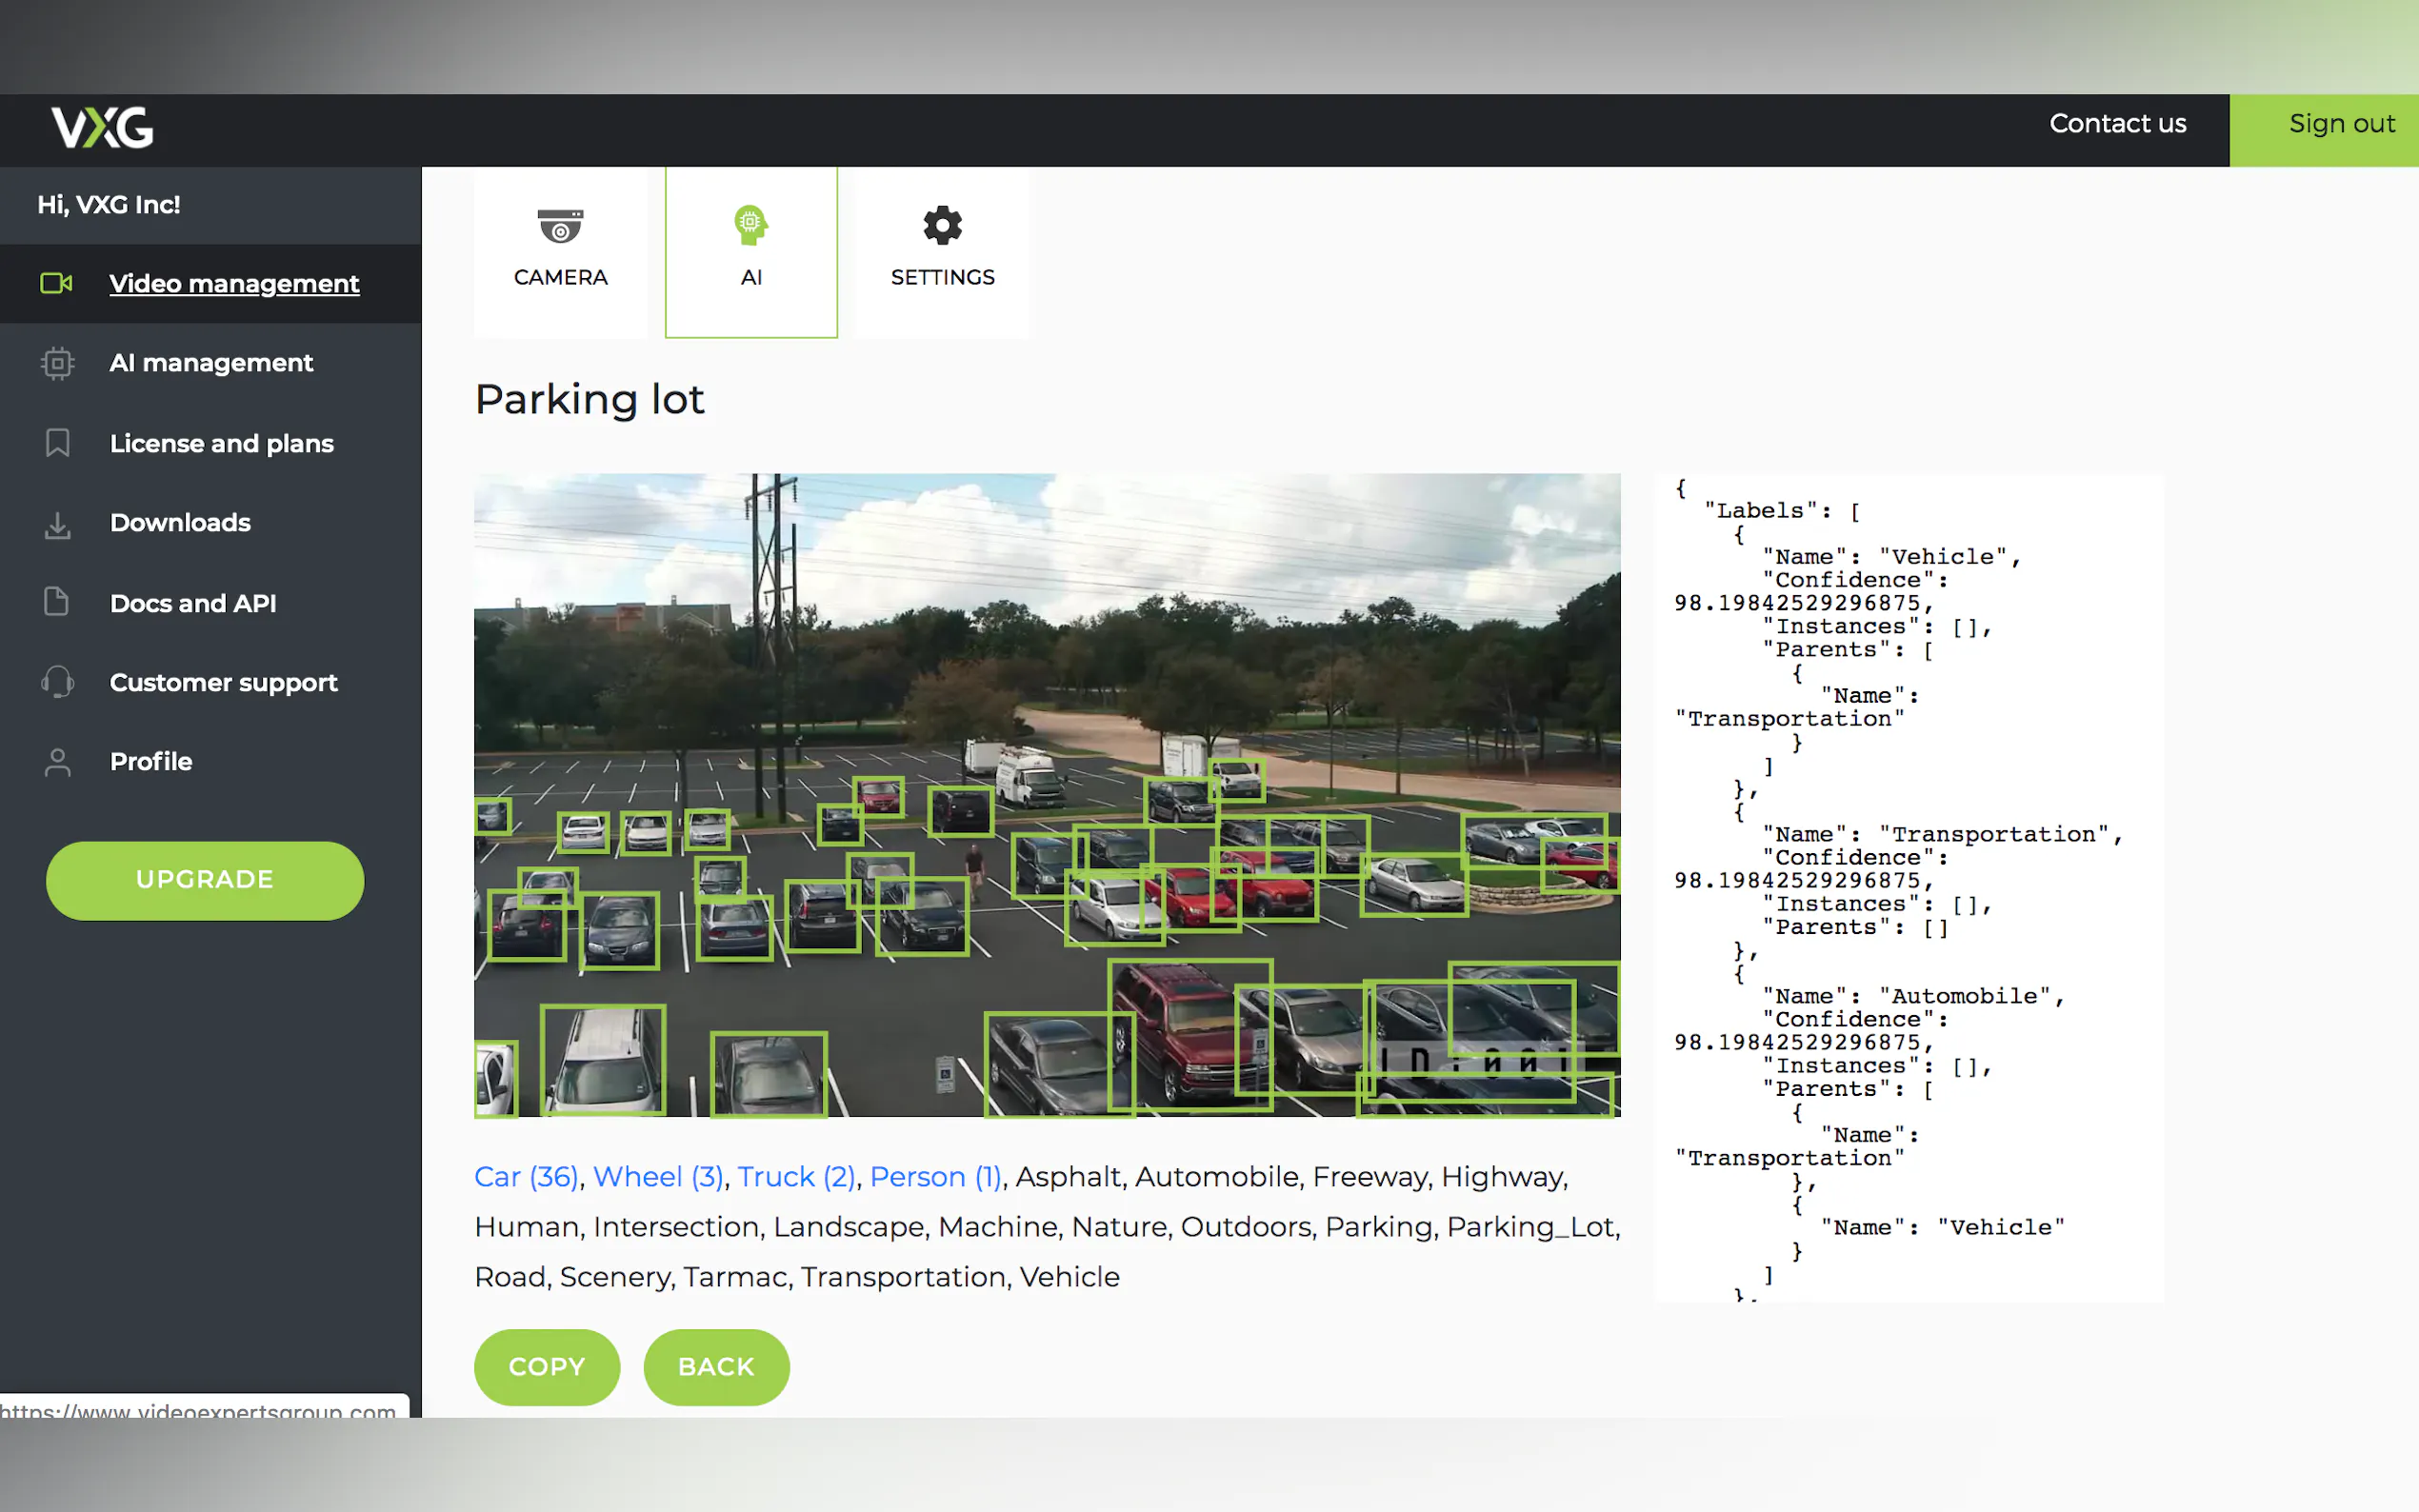Click the License and plans bookmark icon
This screenshot has height=1512, width=2419.
click(x=57, y=443)
